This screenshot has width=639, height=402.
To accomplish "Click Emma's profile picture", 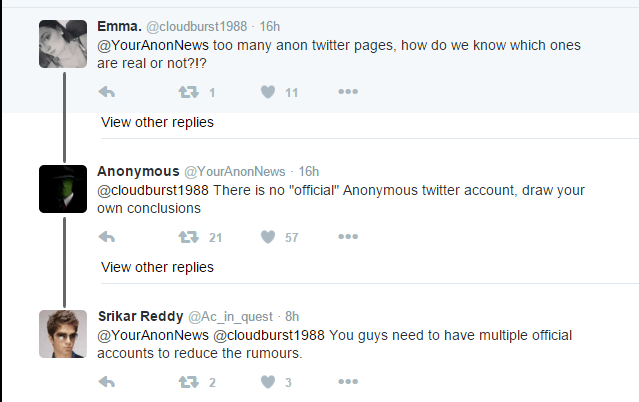I will coord(63,44).
